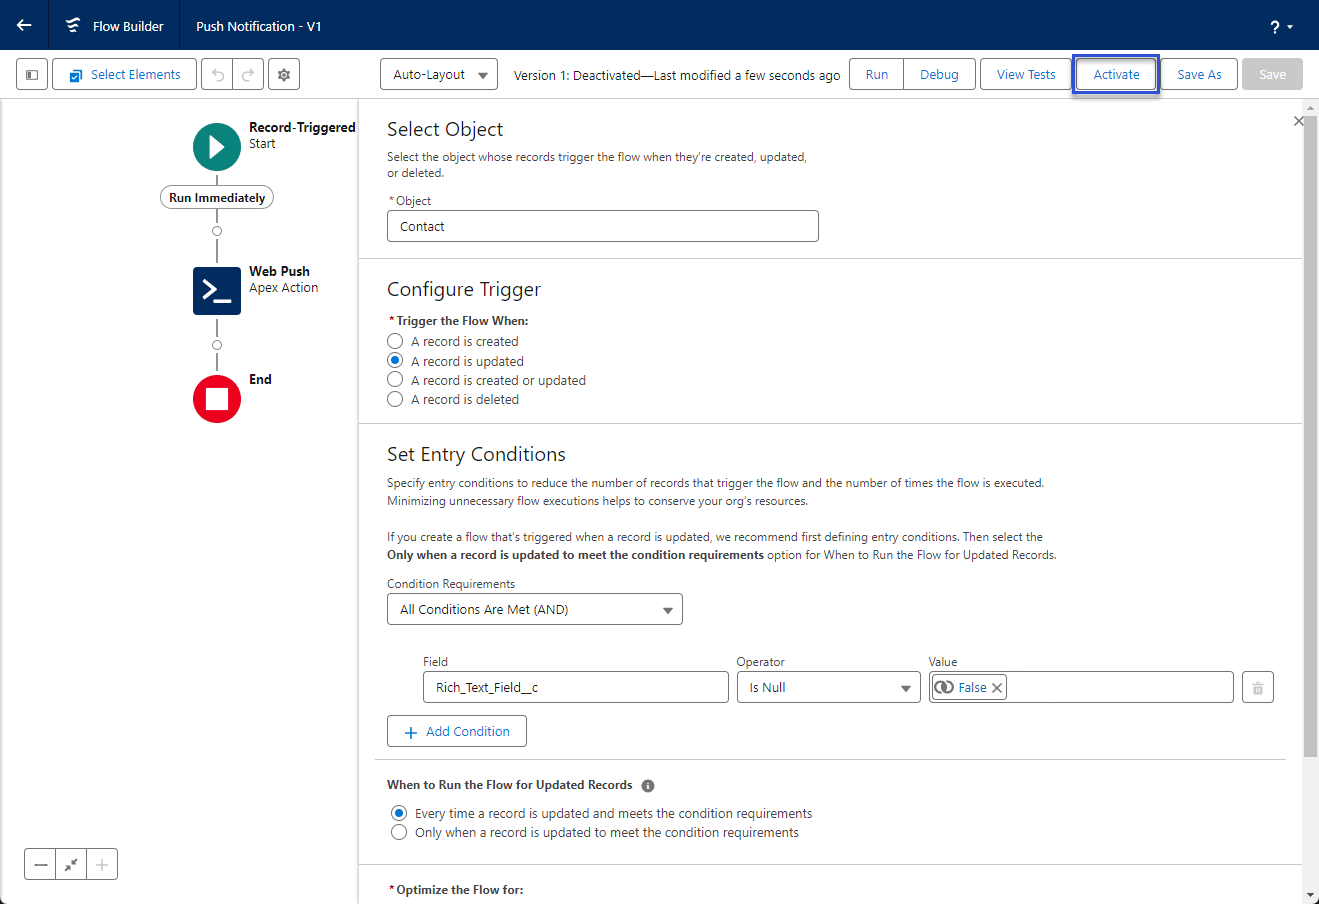
Task: Open the help menu in header
Action: 1280,27
